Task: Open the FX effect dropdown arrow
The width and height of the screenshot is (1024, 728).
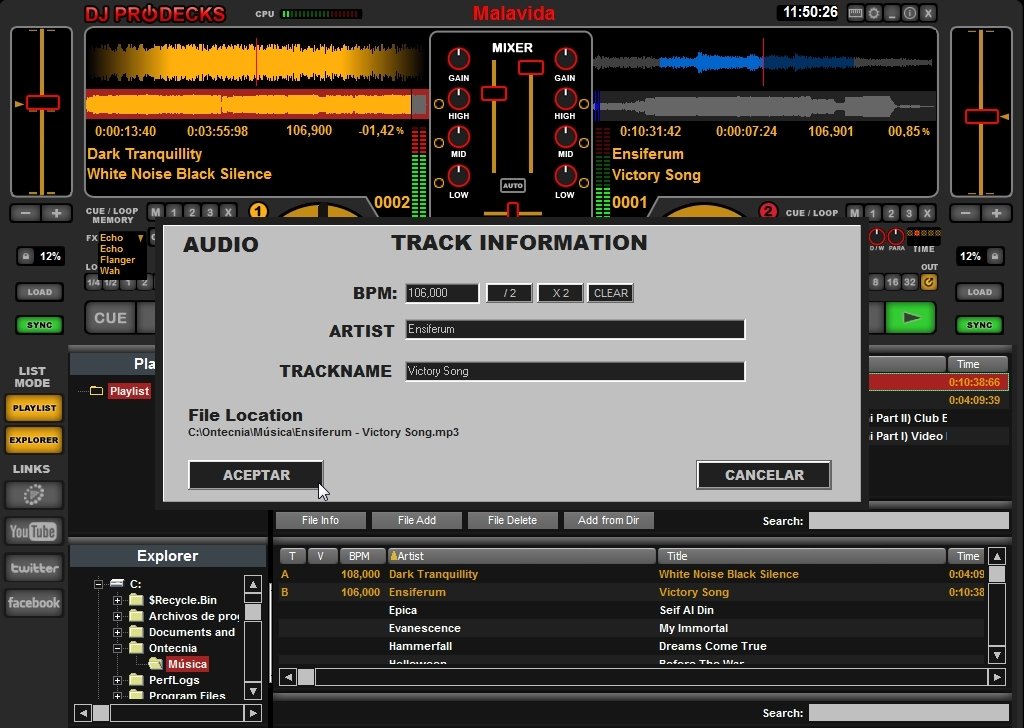Action: pyautogui.click(x=140, y=238)
